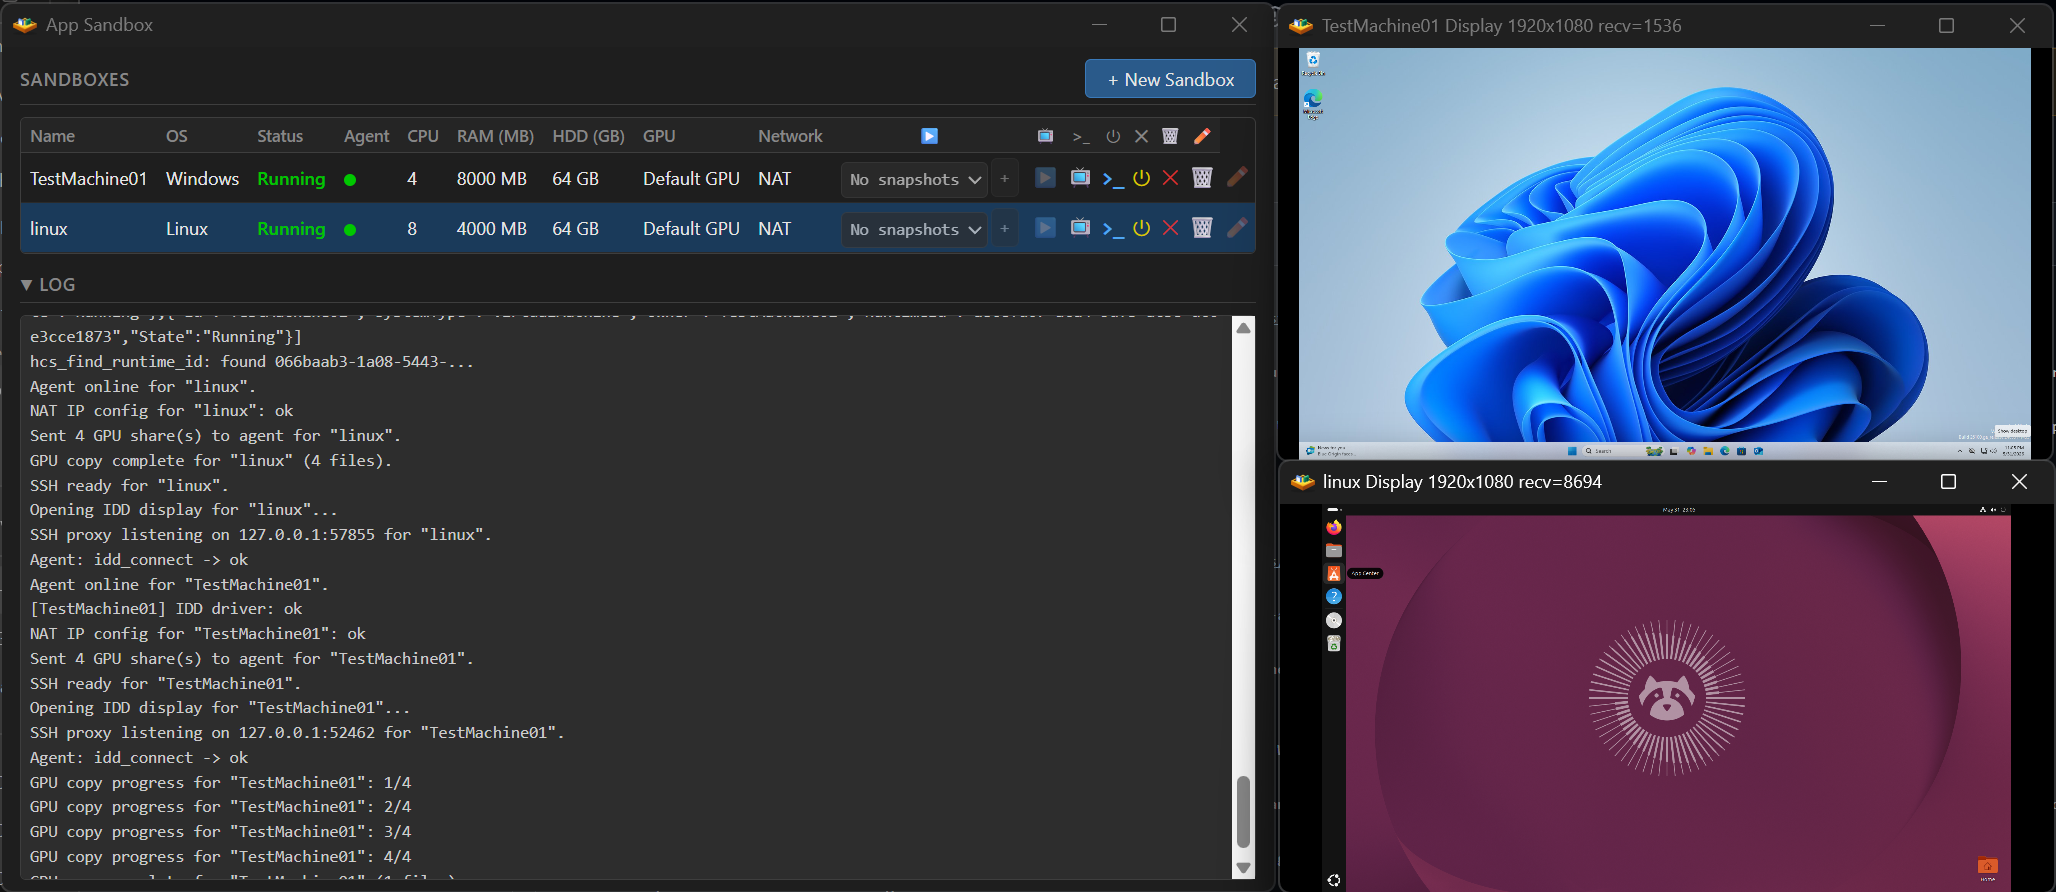This screenshot has width=2056, height=892.
Task: Click the green agent dot for linux
Action: pos(350,230)
